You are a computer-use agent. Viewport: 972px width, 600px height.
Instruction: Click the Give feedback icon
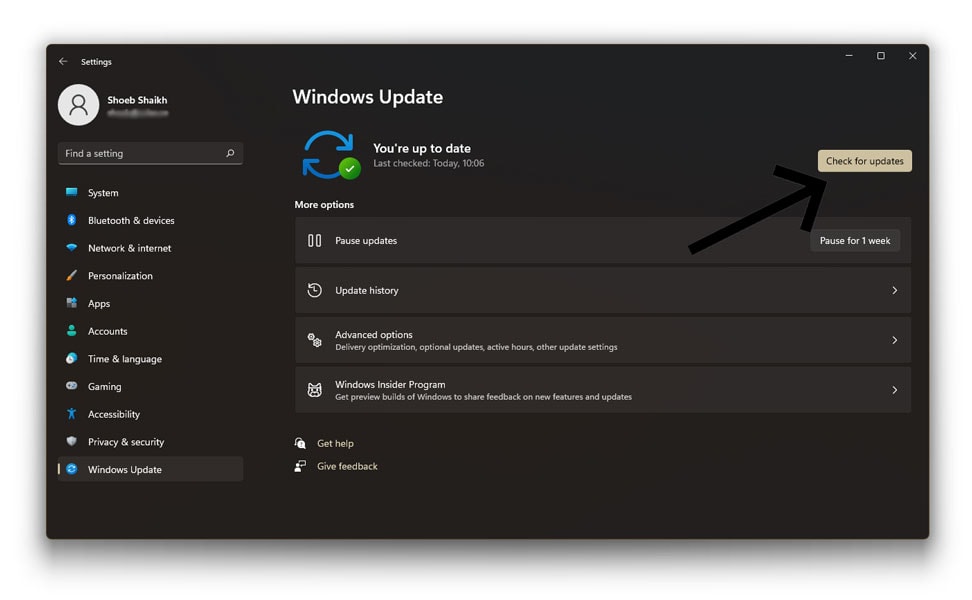(300, 466)
